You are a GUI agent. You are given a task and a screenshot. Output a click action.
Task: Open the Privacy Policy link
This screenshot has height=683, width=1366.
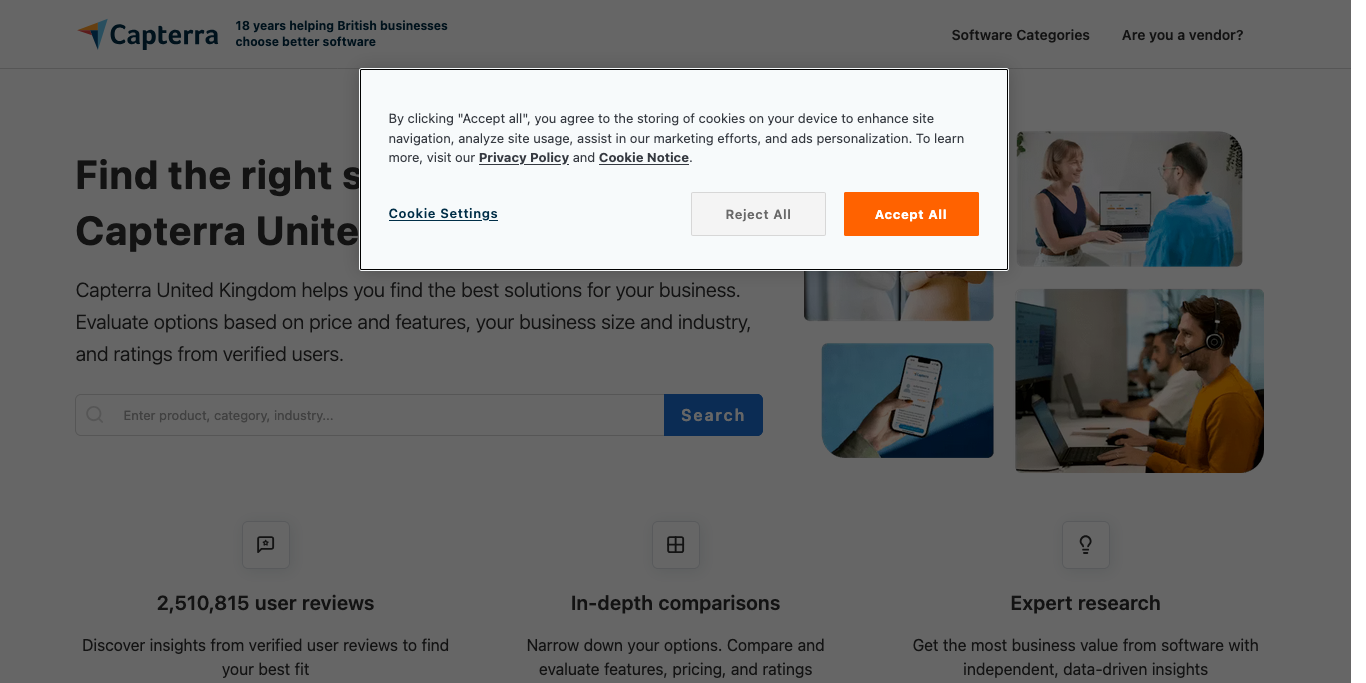click(x=524, y=157)
